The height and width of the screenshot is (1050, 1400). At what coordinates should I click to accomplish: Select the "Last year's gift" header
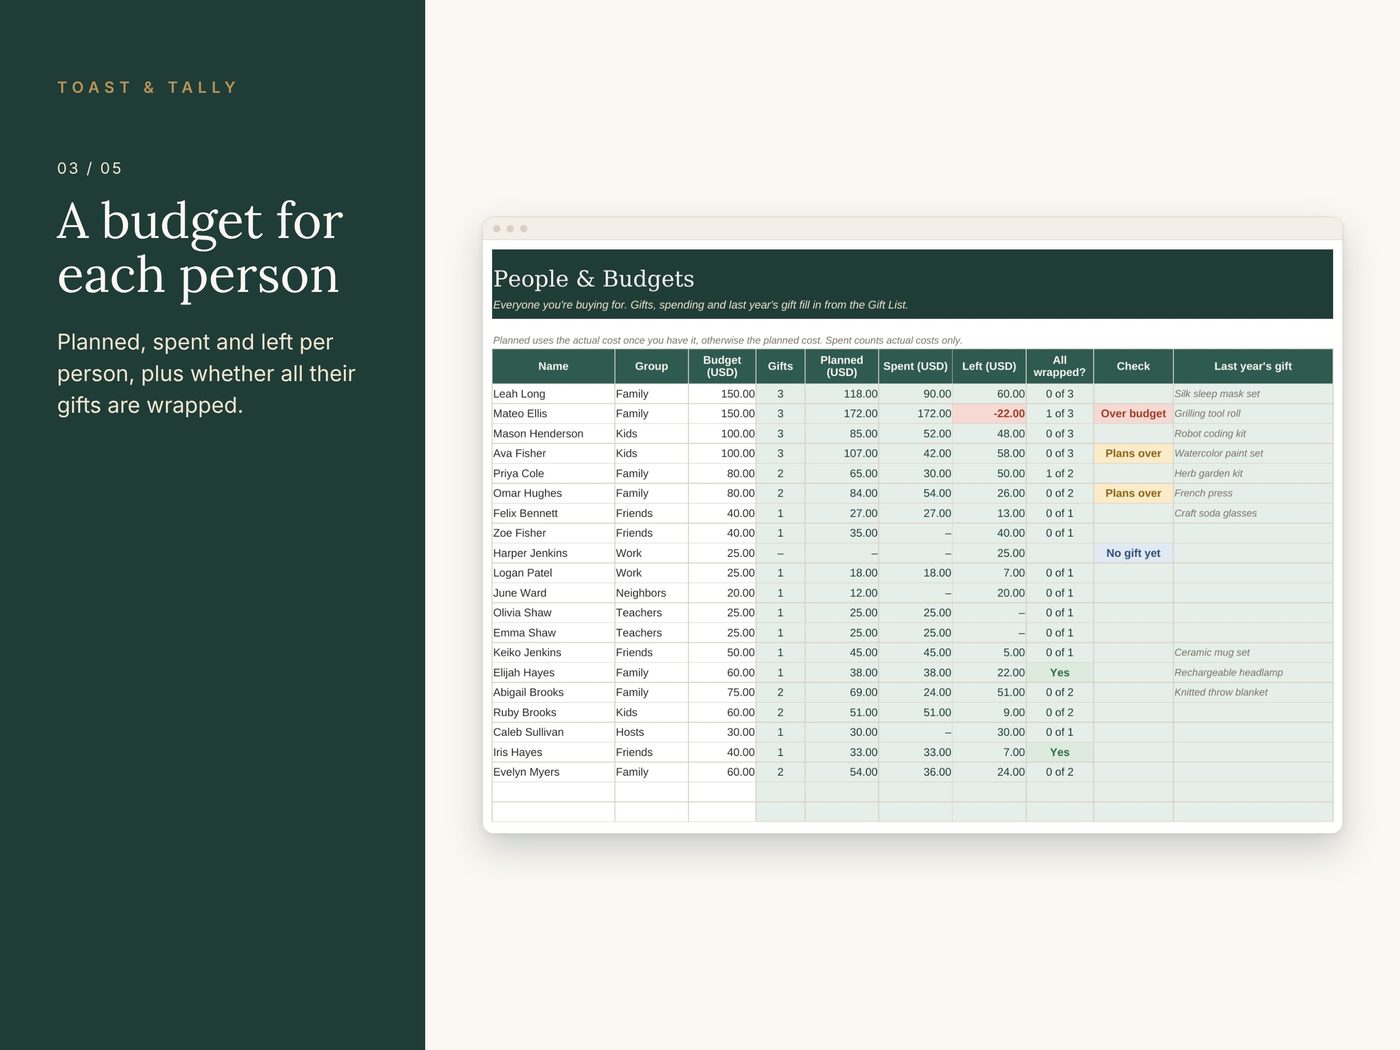pos(1253,367)
